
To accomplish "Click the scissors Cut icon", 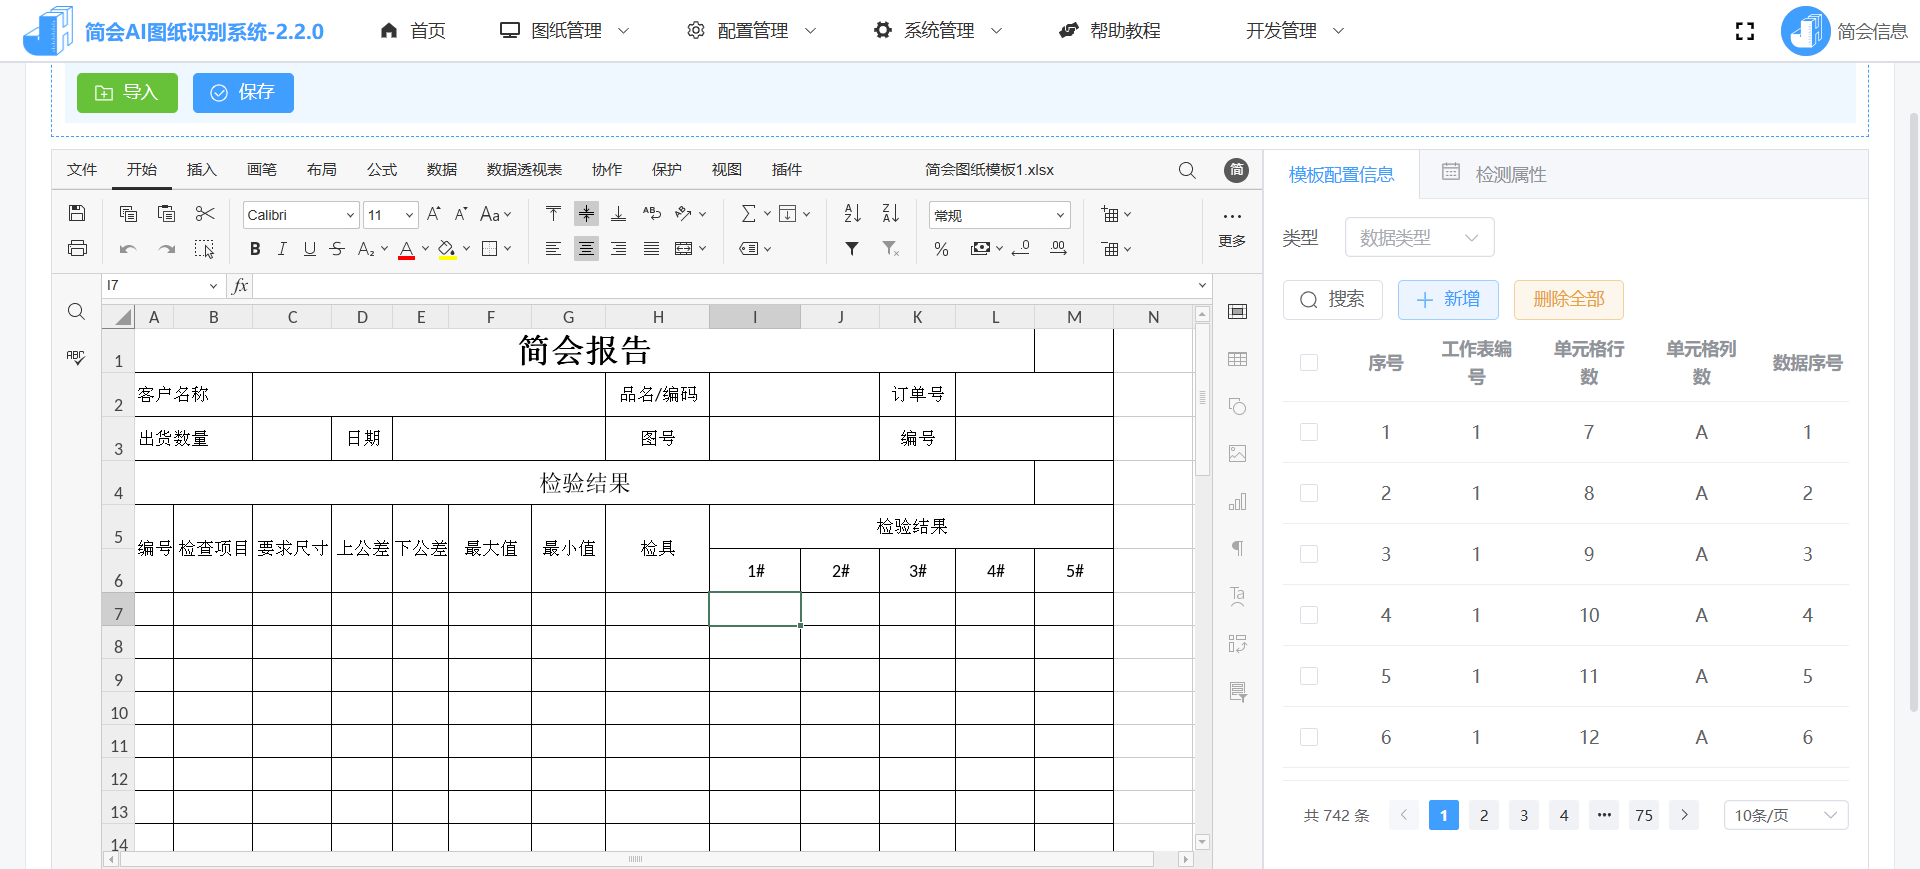I will coord(205,214).
